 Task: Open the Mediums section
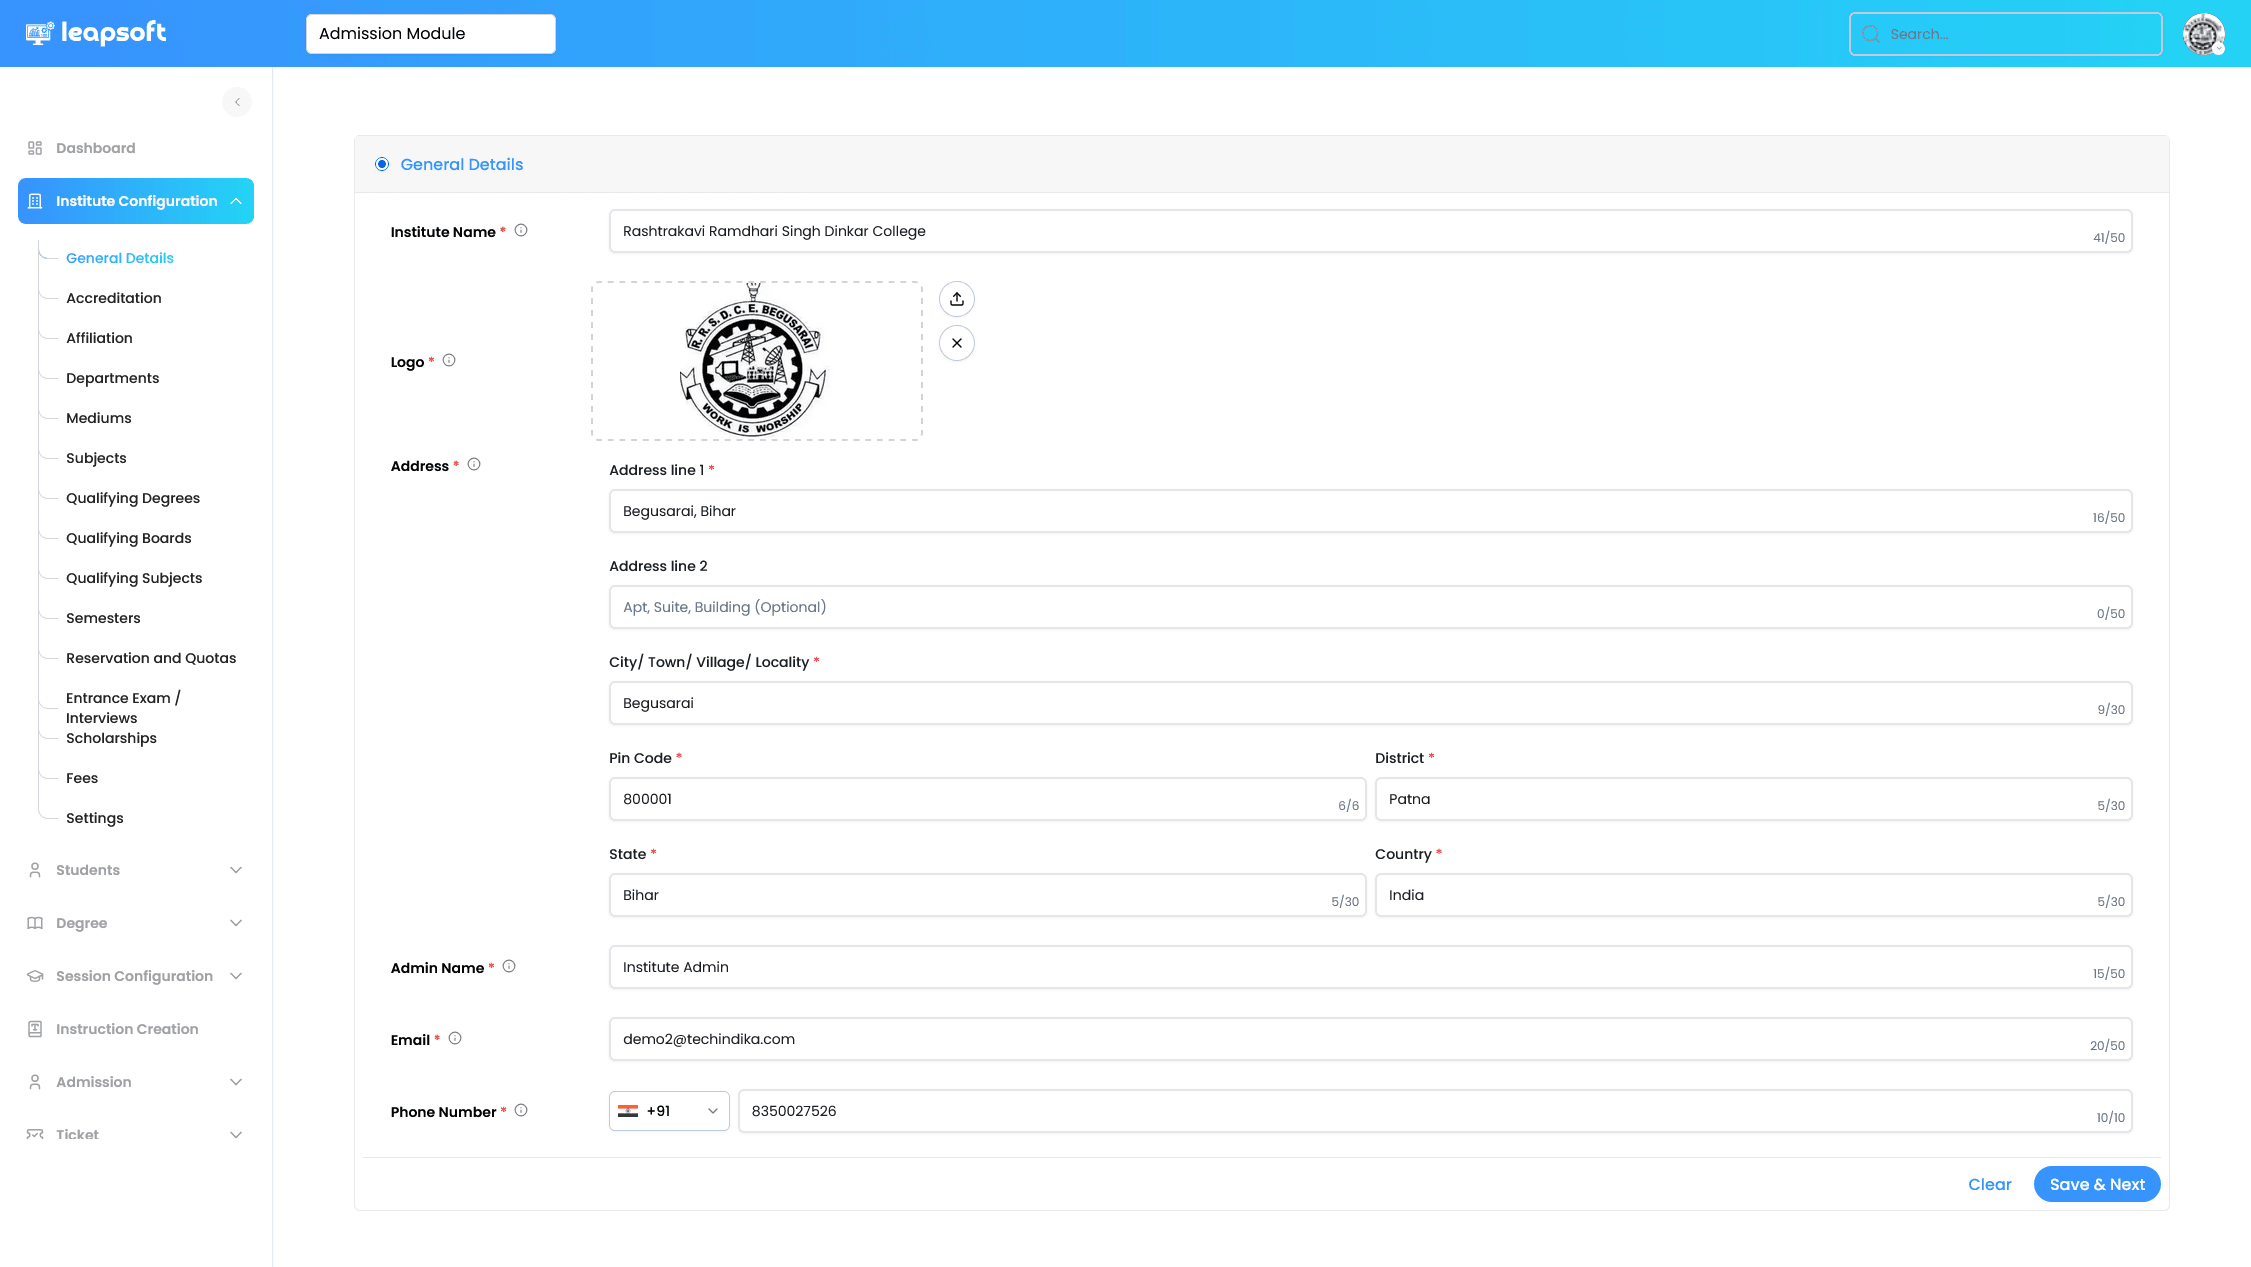[x=99, y=418]
